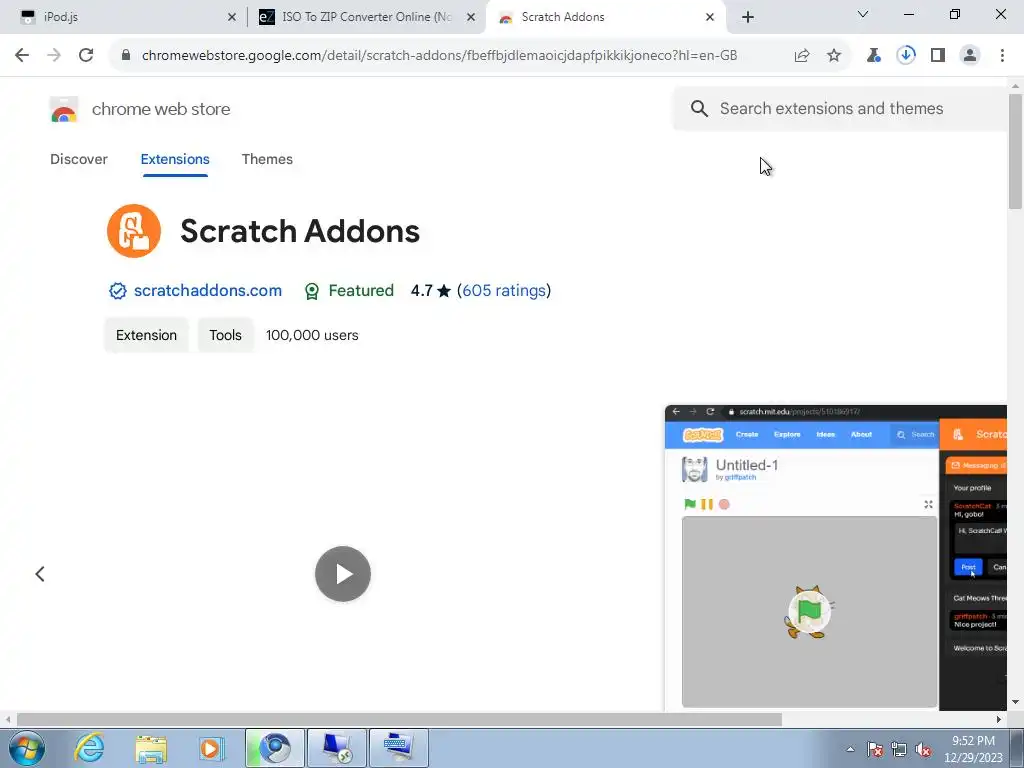Click the 4.7 star rating text
Image resolution: width=1024 pixels, height=768 pixels.
tap(430, 291)
